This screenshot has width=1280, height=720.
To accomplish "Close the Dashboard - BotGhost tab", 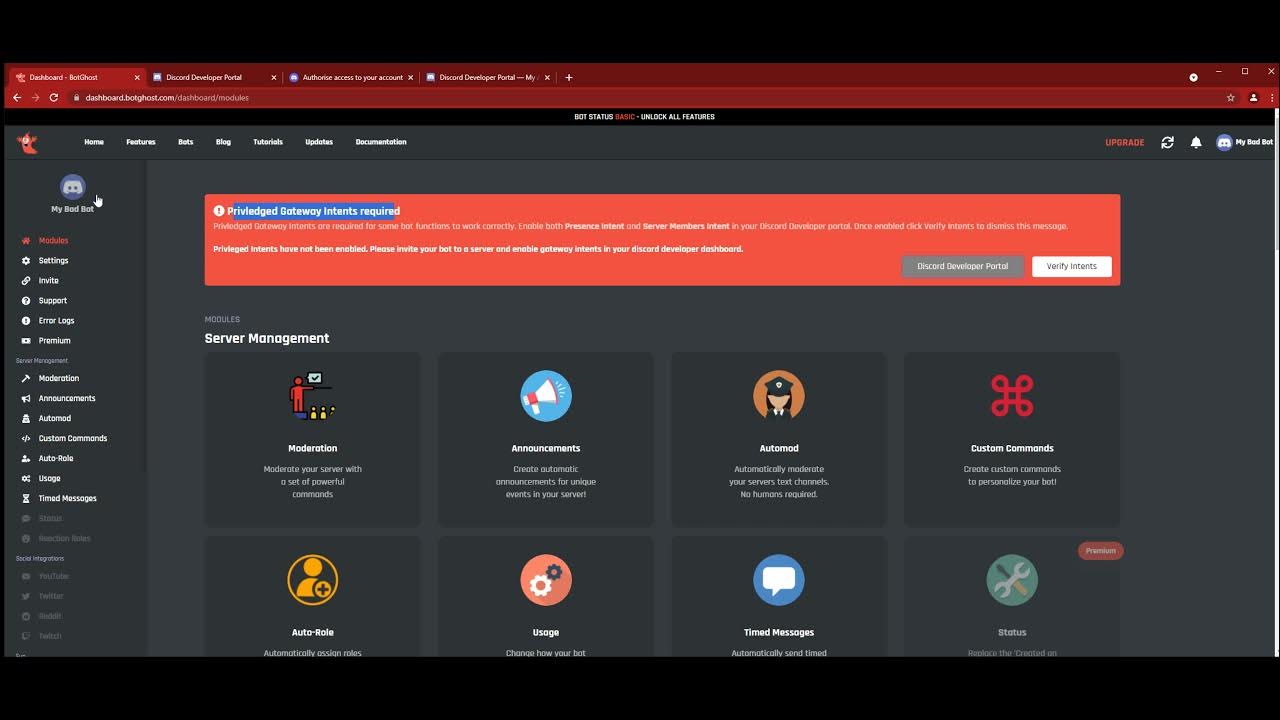I will tap(137, 77).
